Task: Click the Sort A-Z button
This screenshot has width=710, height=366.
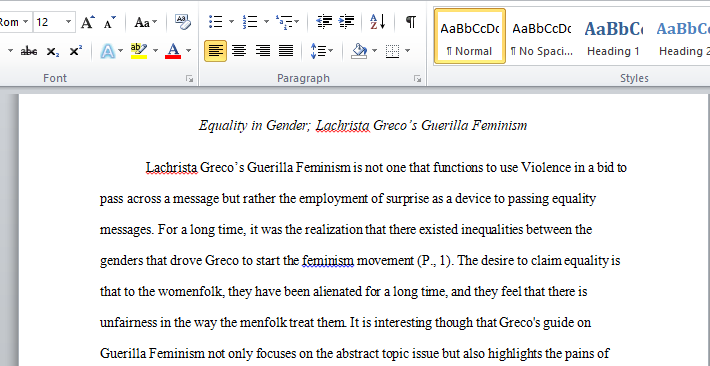Action: click(378, 21)
